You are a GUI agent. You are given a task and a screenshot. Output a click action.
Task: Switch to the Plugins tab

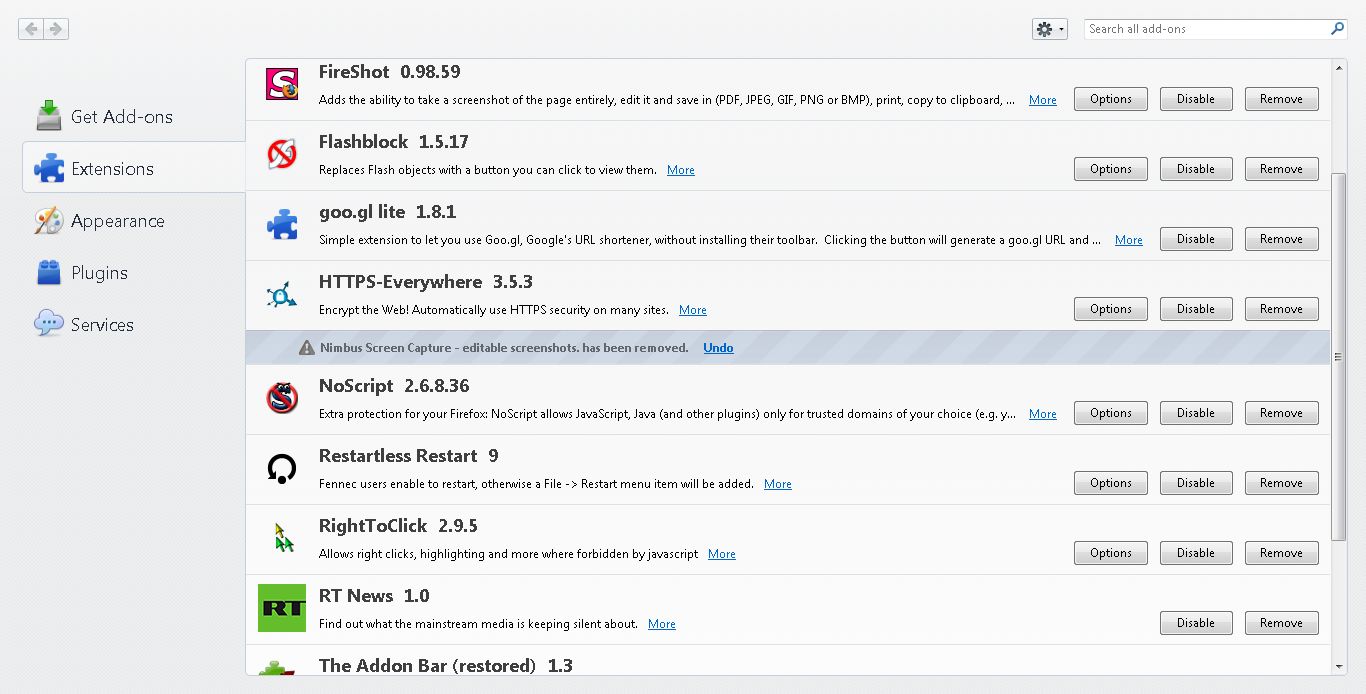(99, 273)
